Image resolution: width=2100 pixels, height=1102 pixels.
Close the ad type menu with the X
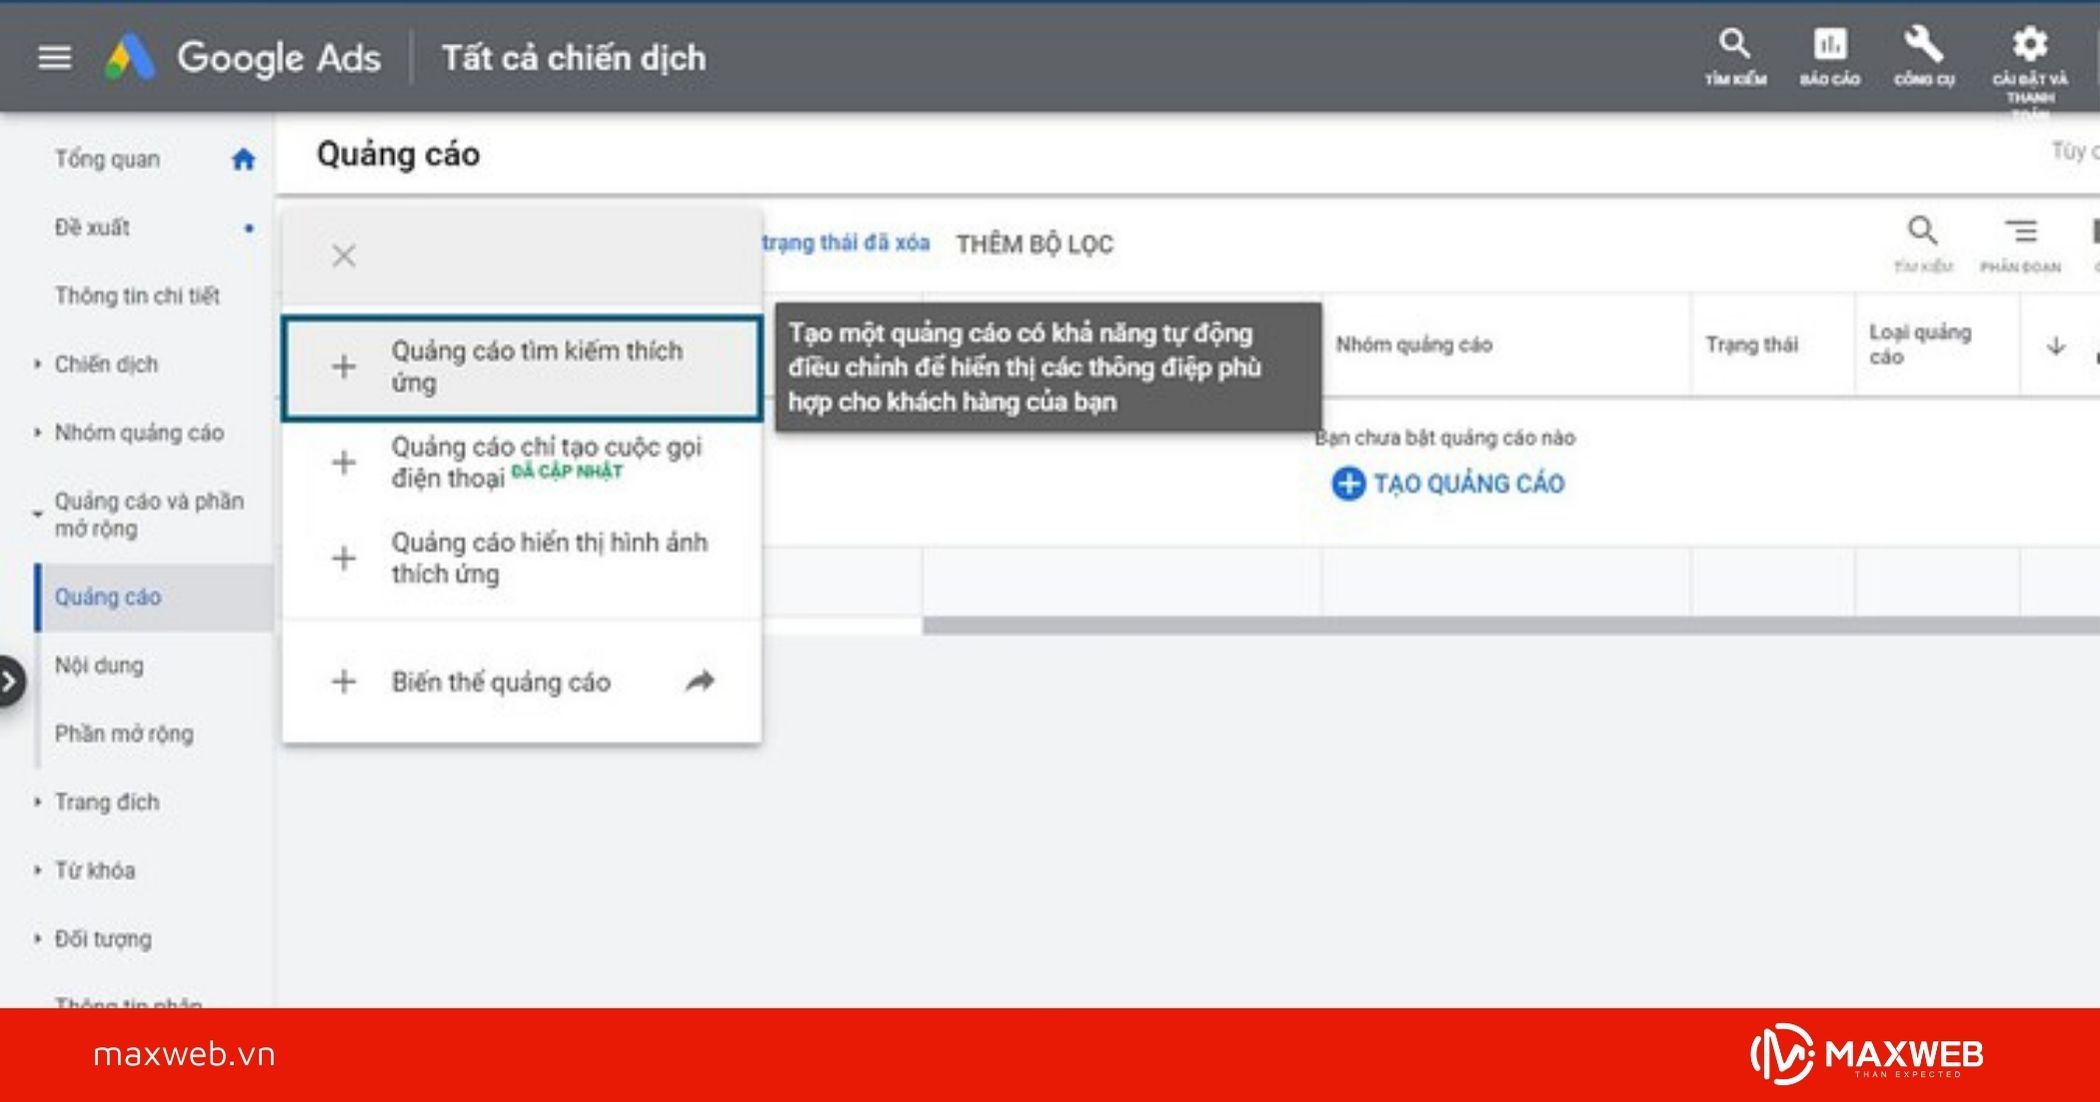pos(343,255)
